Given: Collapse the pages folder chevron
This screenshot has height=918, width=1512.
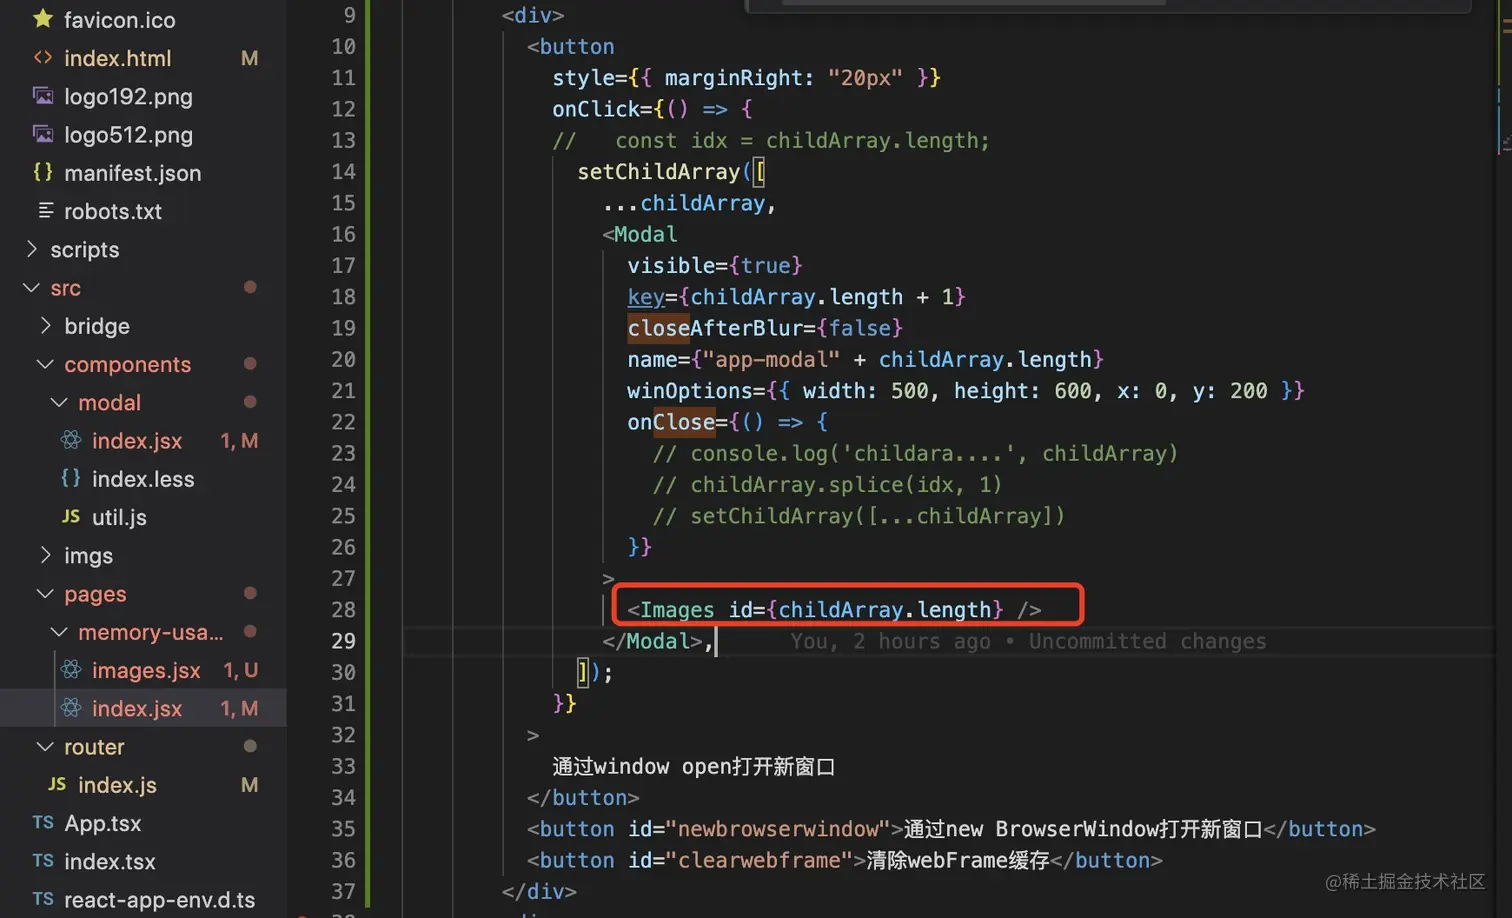Looking at the screenshot, I should tap(45, 593).
